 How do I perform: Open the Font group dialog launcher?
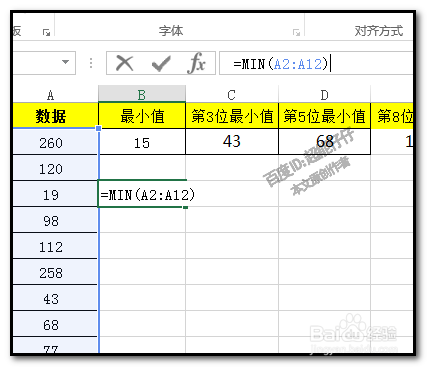pos(296,32)
